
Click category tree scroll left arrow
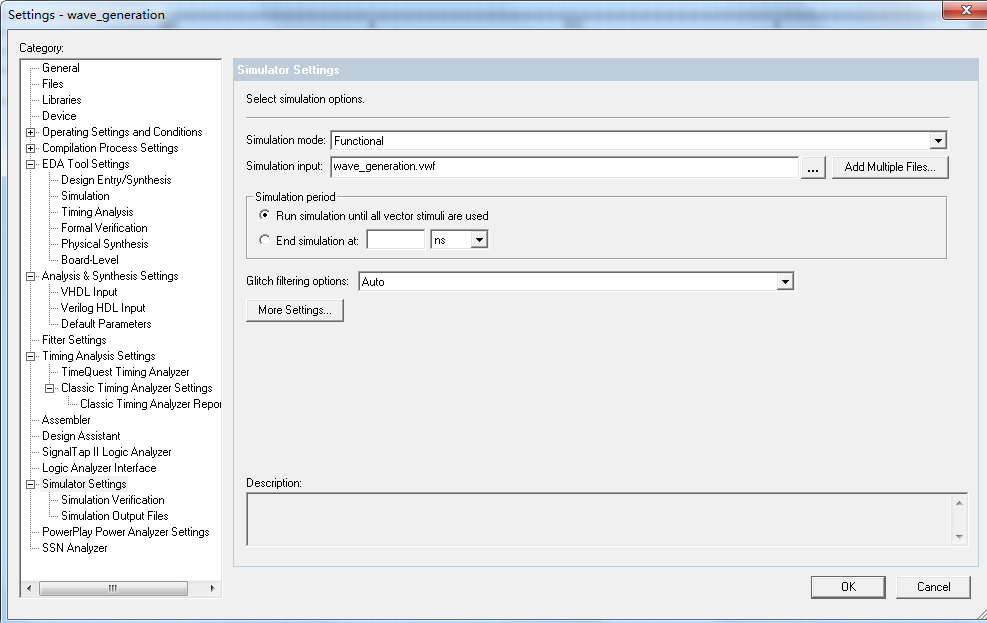tap(29, 588)
